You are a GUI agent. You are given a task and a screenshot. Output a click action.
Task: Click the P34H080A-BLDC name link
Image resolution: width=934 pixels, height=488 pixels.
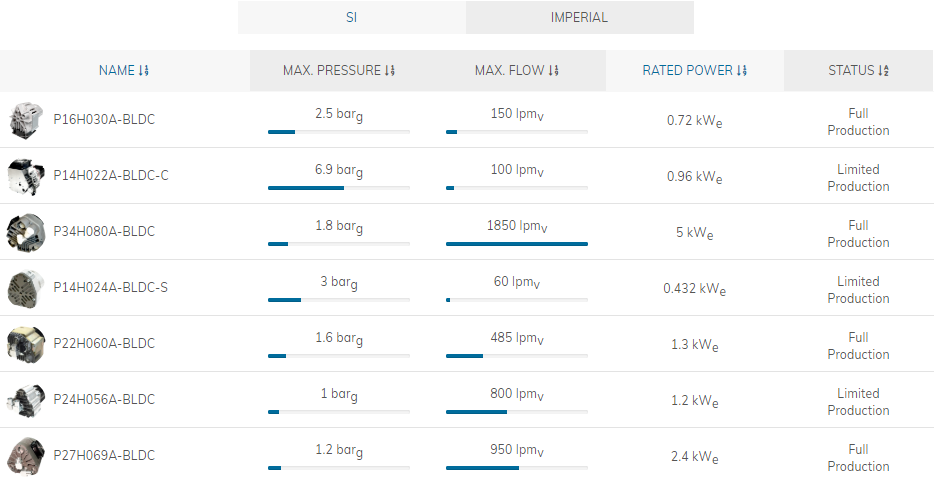coord(104,231)
